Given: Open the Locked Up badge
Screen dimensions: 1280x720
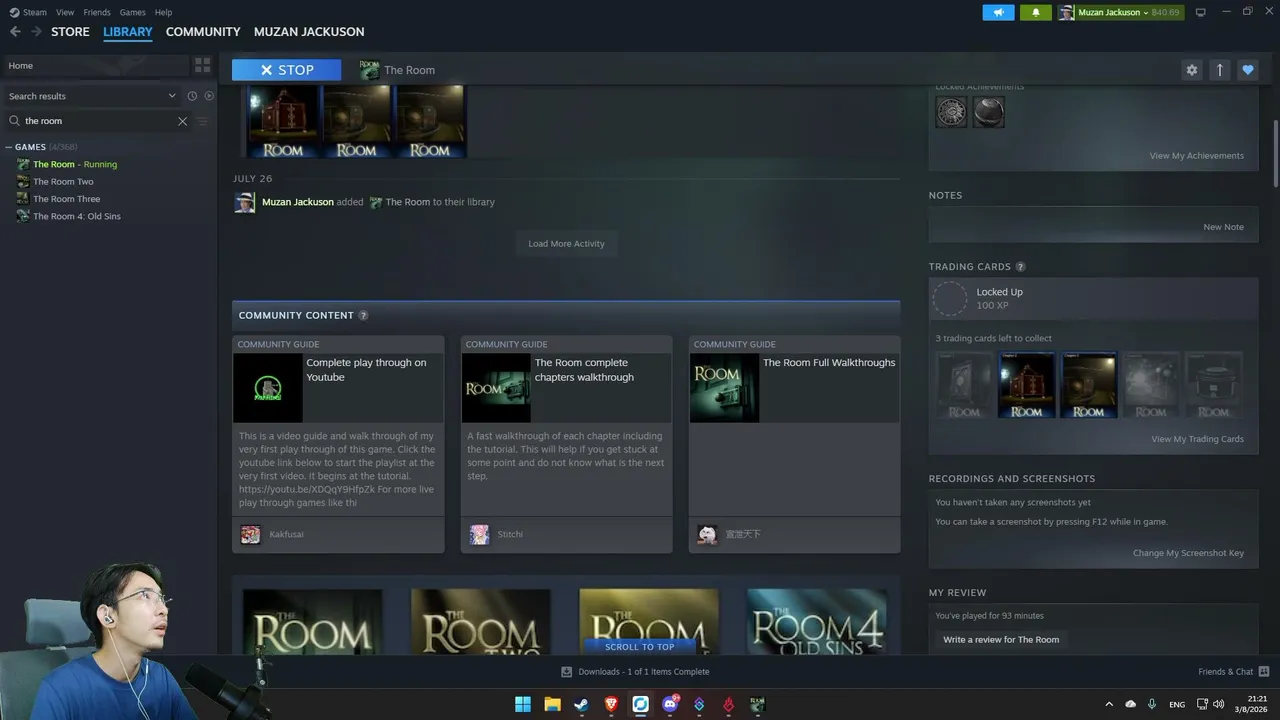Looking at the screenshot, I should tap(1094, 298).
